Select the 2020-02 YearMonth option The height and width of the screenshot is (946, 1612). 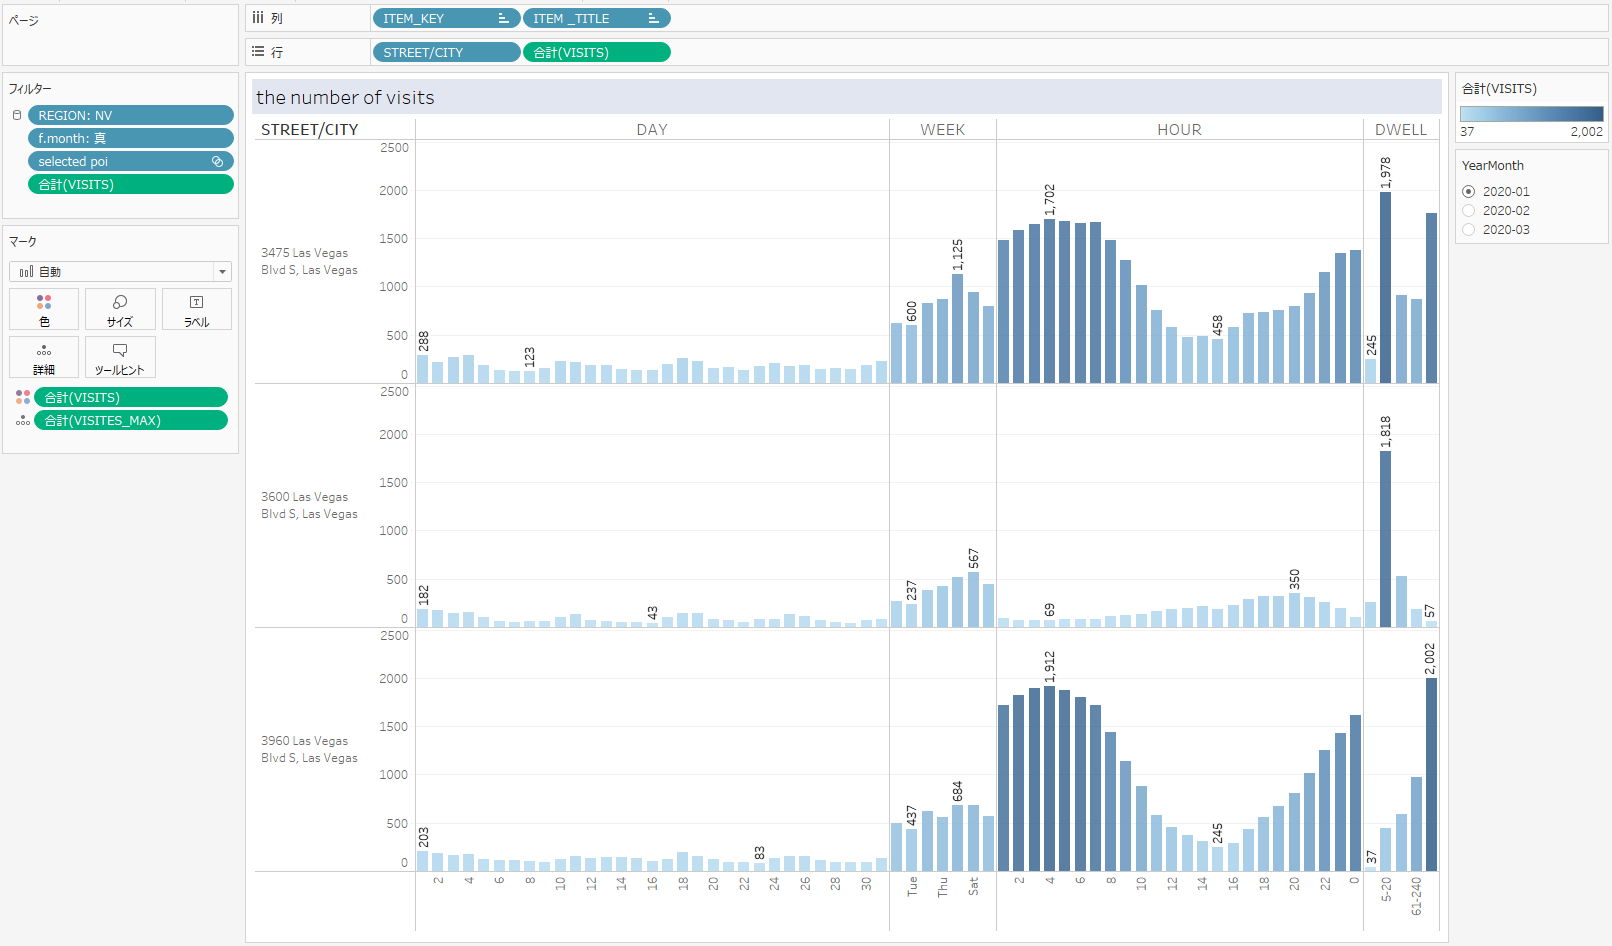tap(1468, 210)
